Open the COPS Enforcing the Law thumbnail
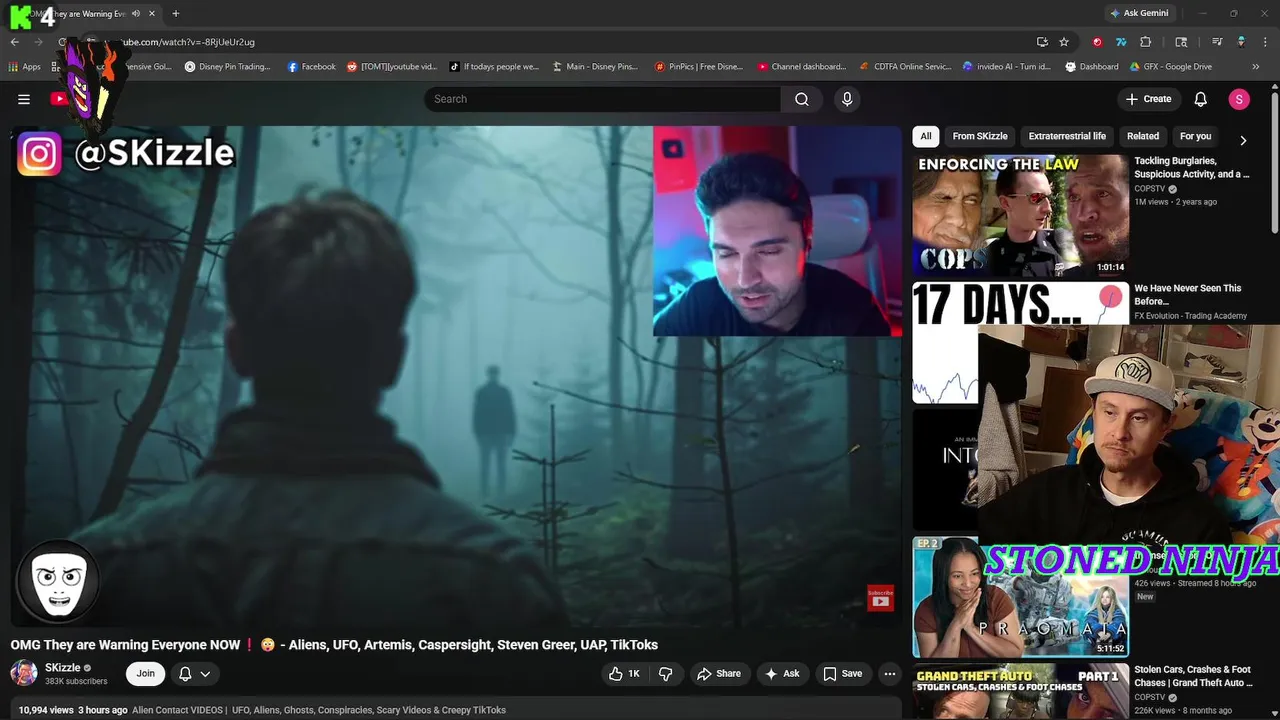 [x=1020, y=215]
